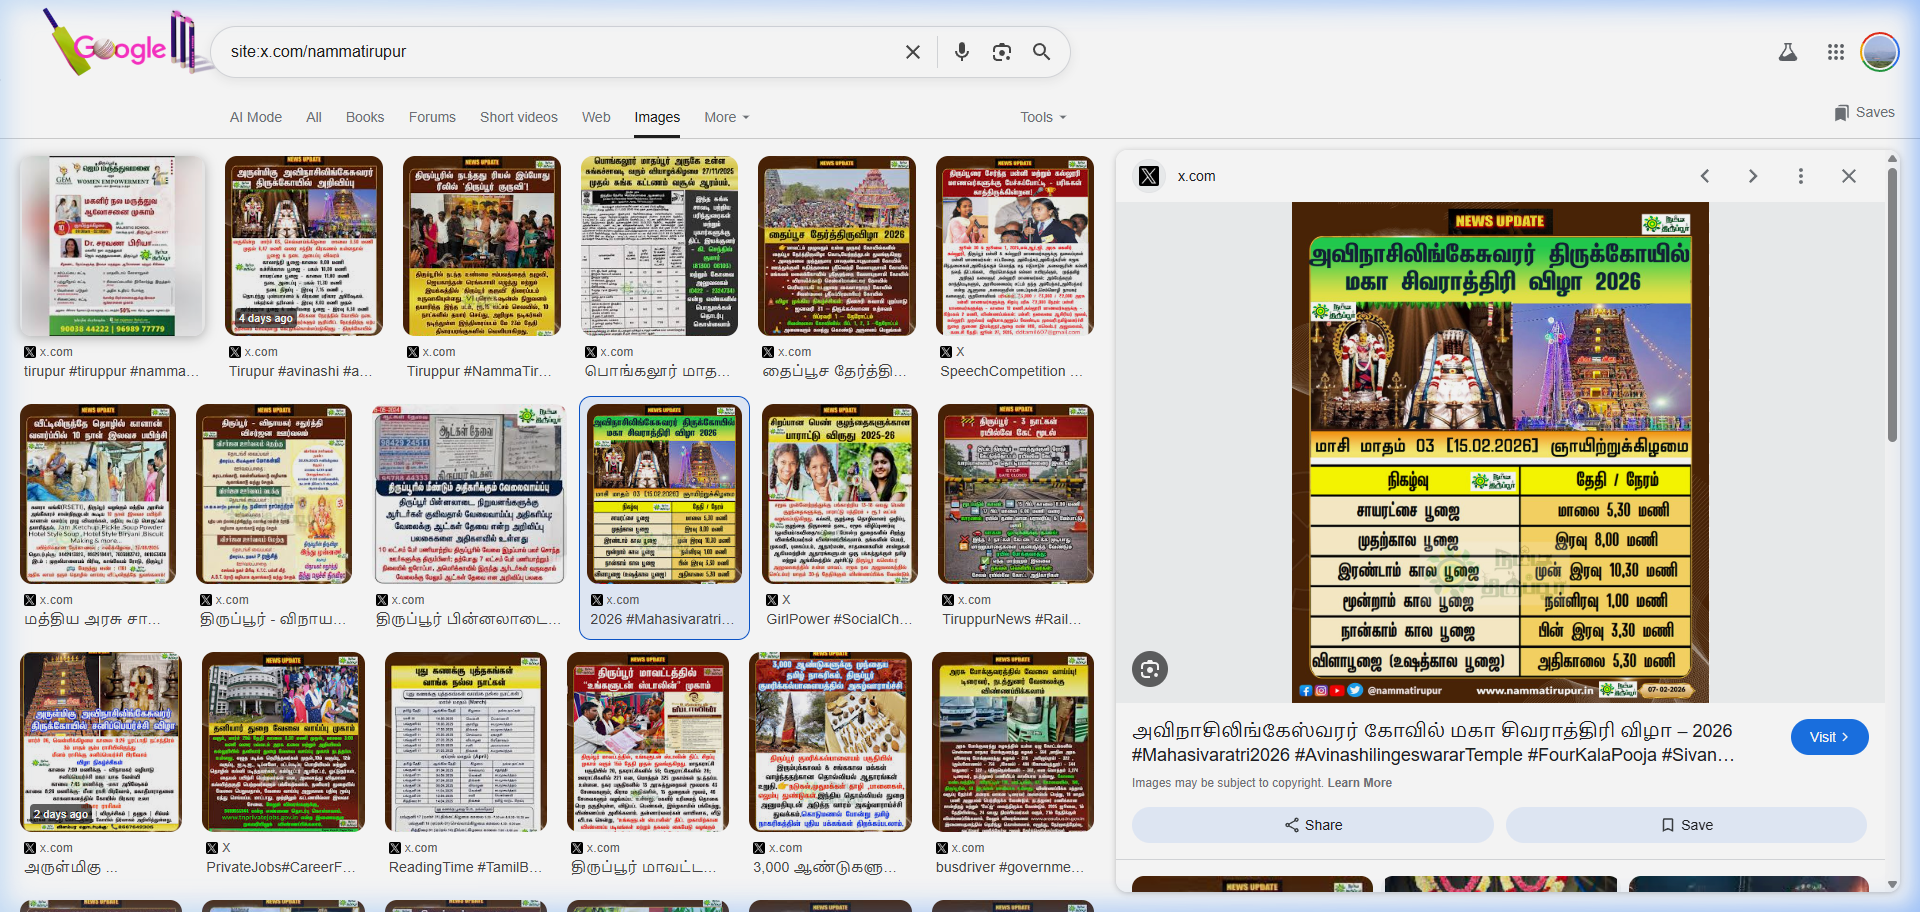Viewport: 1920px width, 912px height.
Task: Open preview panel three-dot options
Action: coord(1800,176)
